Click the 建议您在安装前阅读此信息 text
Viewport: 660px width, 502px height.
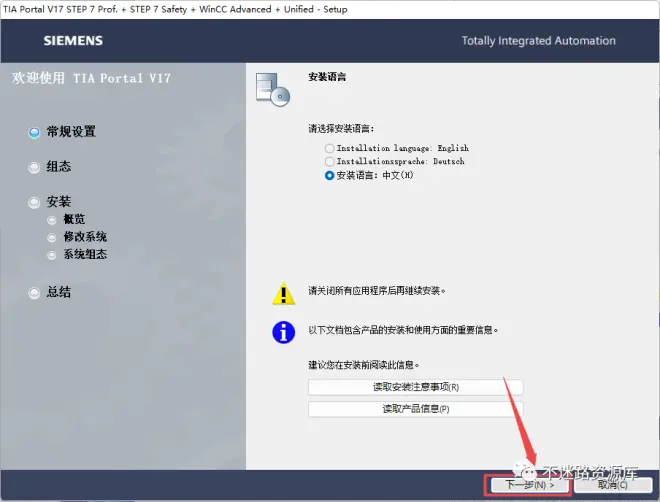pyautogui.click(x=364, y=365)
